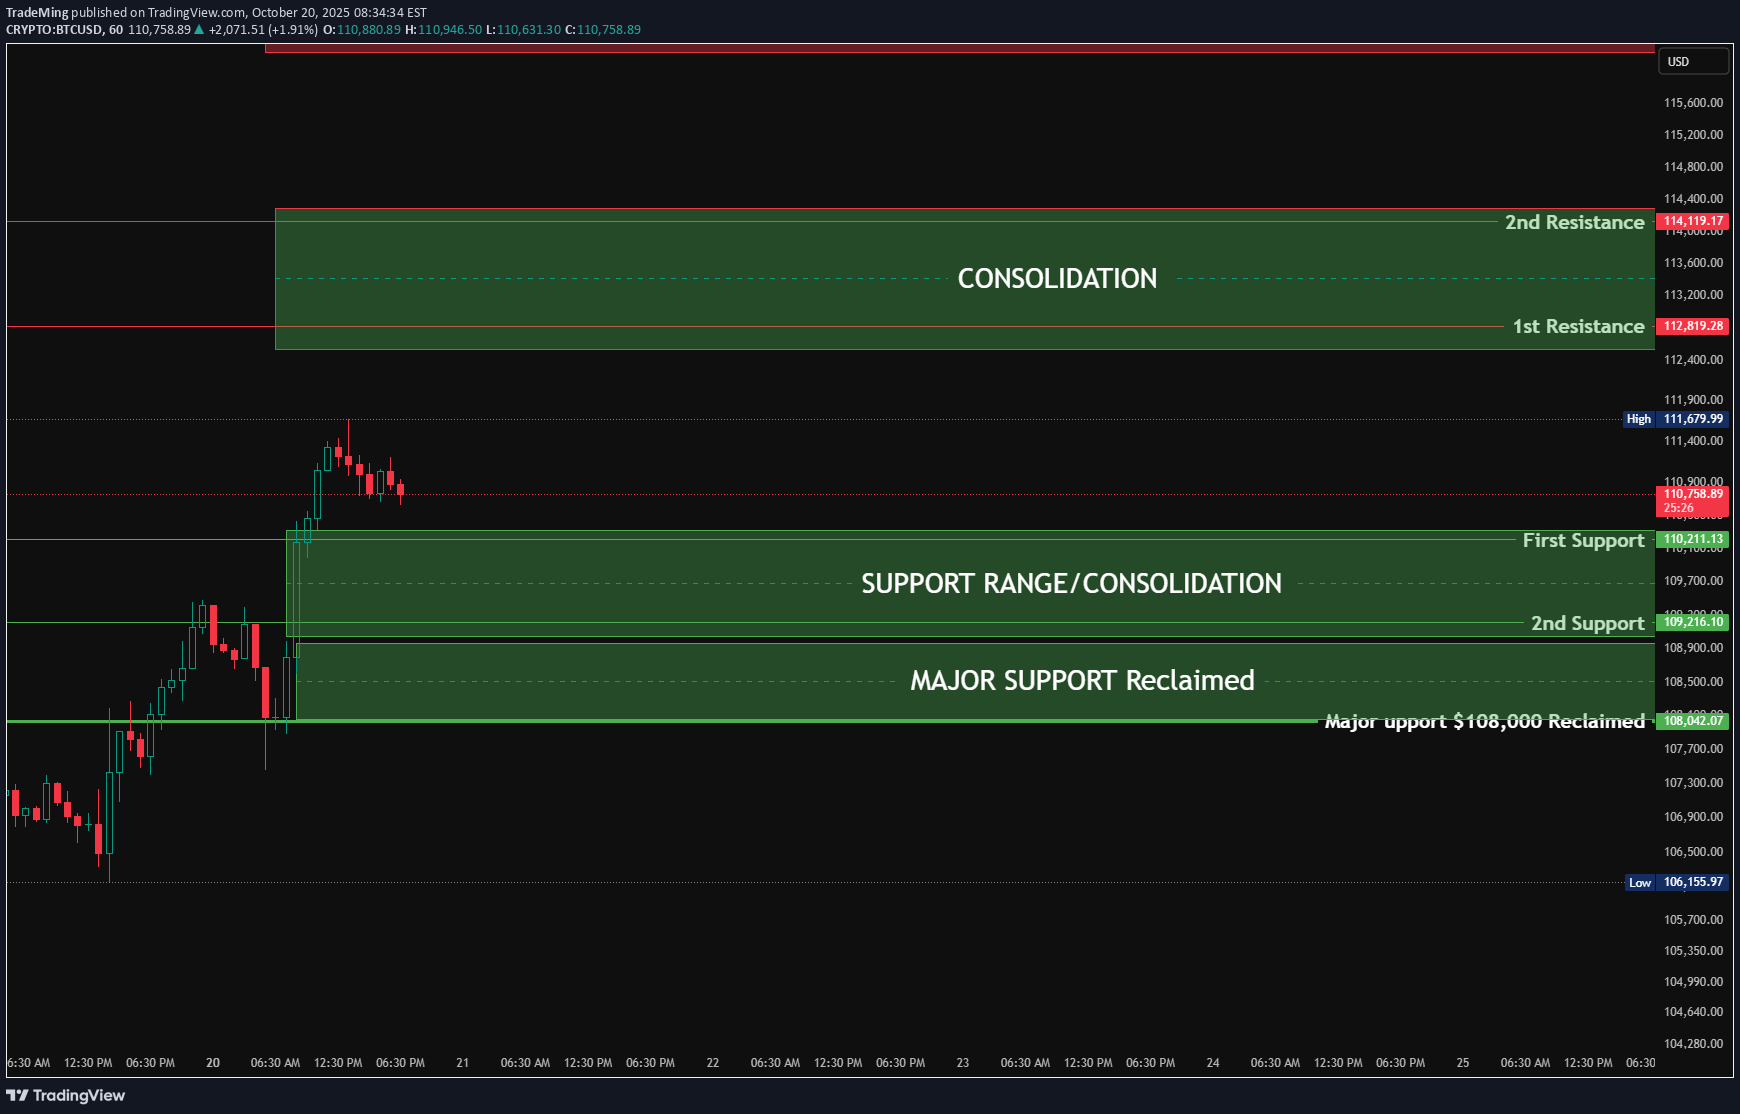
Task: Click the up-arrow change indicator beside the price
Action: click(197, 30)
